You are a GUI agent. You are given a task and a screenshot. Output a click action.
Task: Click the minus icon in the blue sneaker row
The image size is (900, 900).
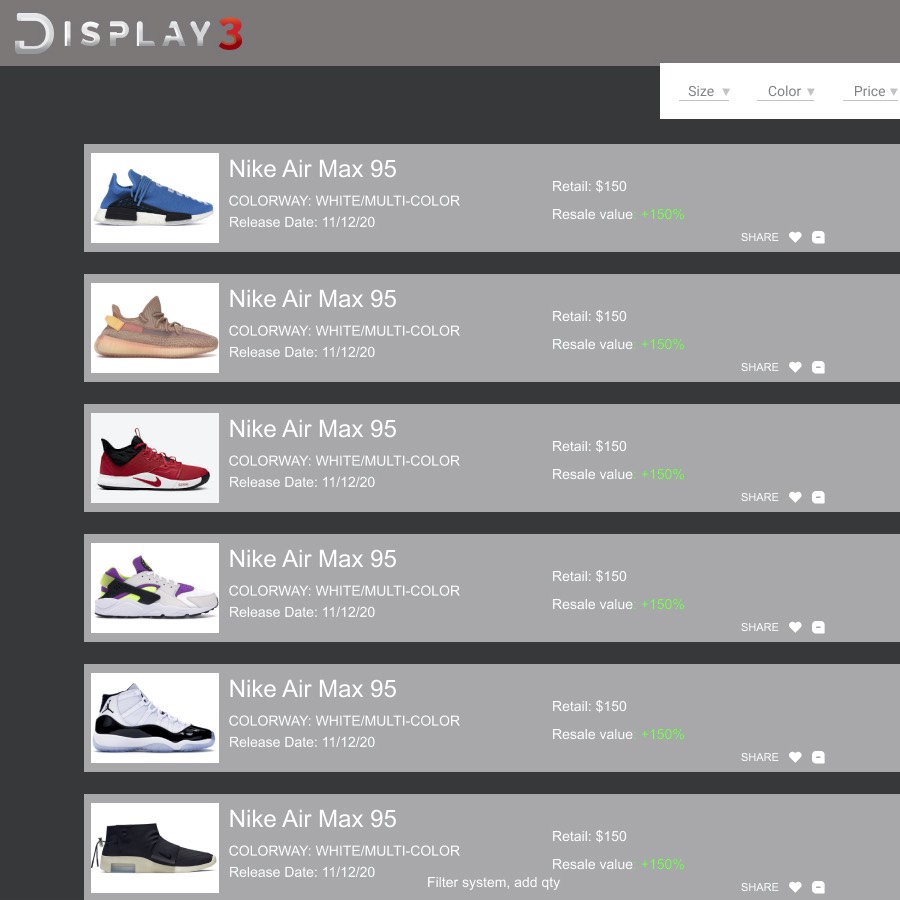(818, 237)
